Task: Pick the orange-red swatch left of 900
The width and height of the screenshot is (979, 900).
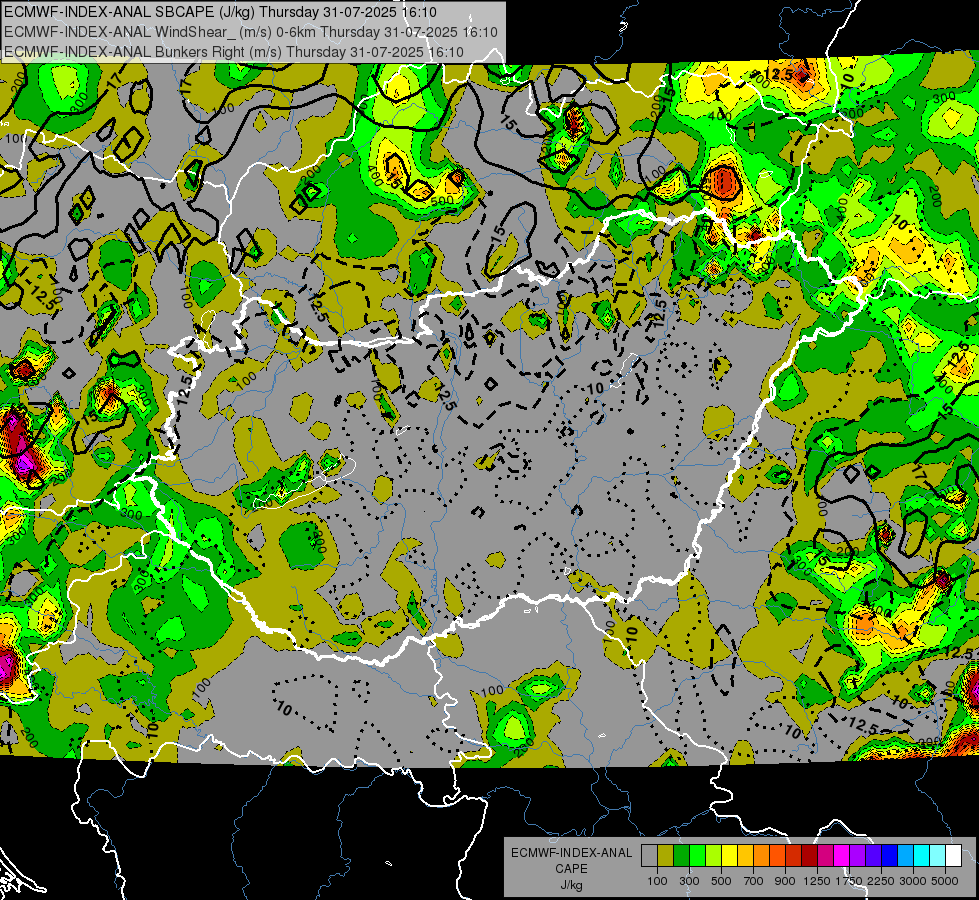Action: coord(777,856)
